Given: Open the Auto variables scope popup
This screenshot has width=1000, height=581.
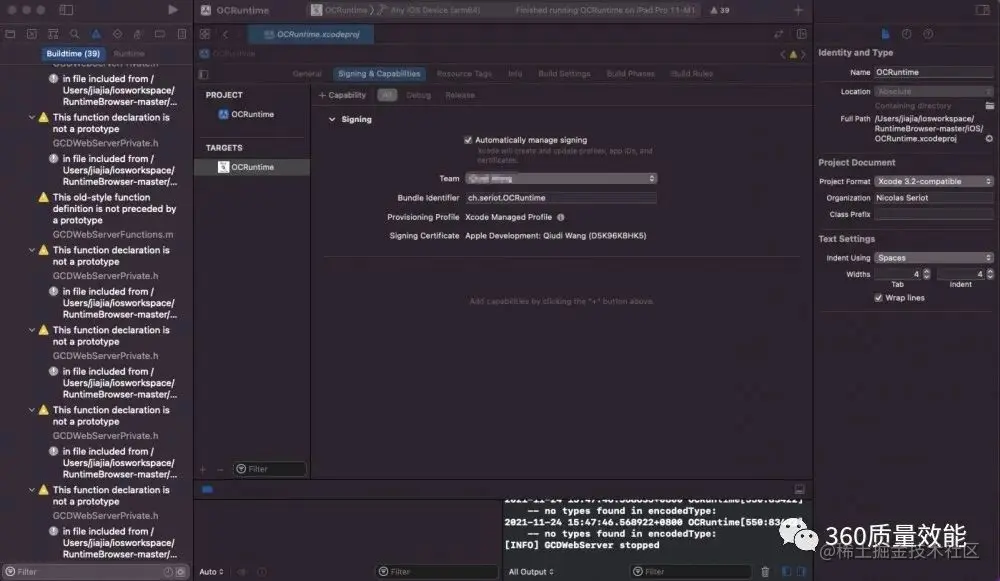Looking at the screenshot, I should click(211, 571).
